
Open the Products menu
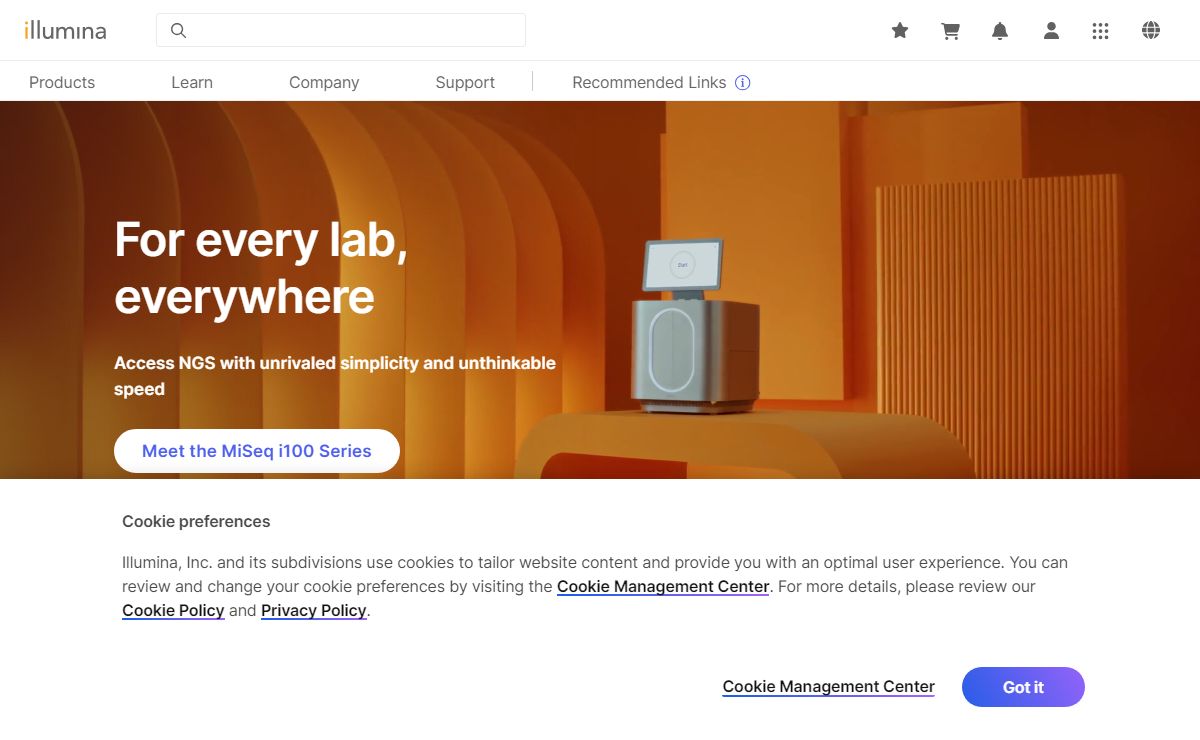click(x=62, y=82)
